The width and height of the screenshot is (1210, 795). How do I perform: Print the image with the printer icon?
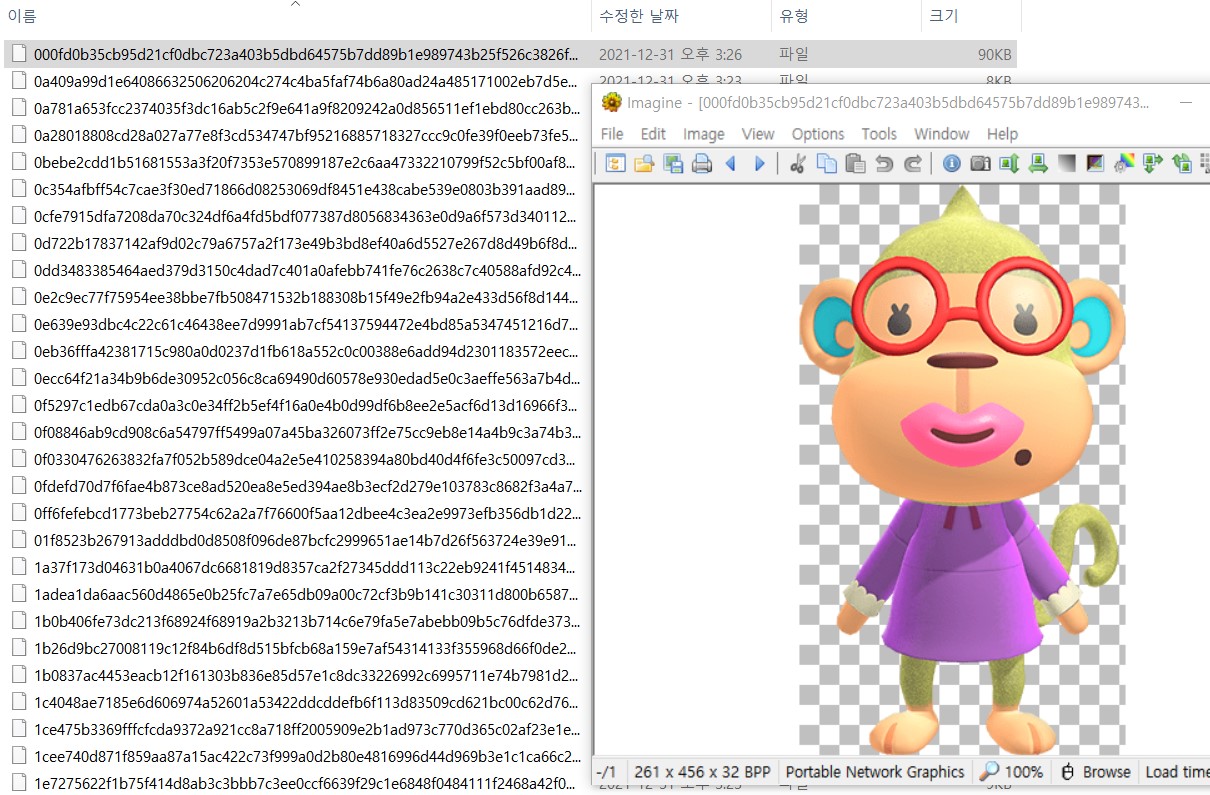[x=702, y=163]
